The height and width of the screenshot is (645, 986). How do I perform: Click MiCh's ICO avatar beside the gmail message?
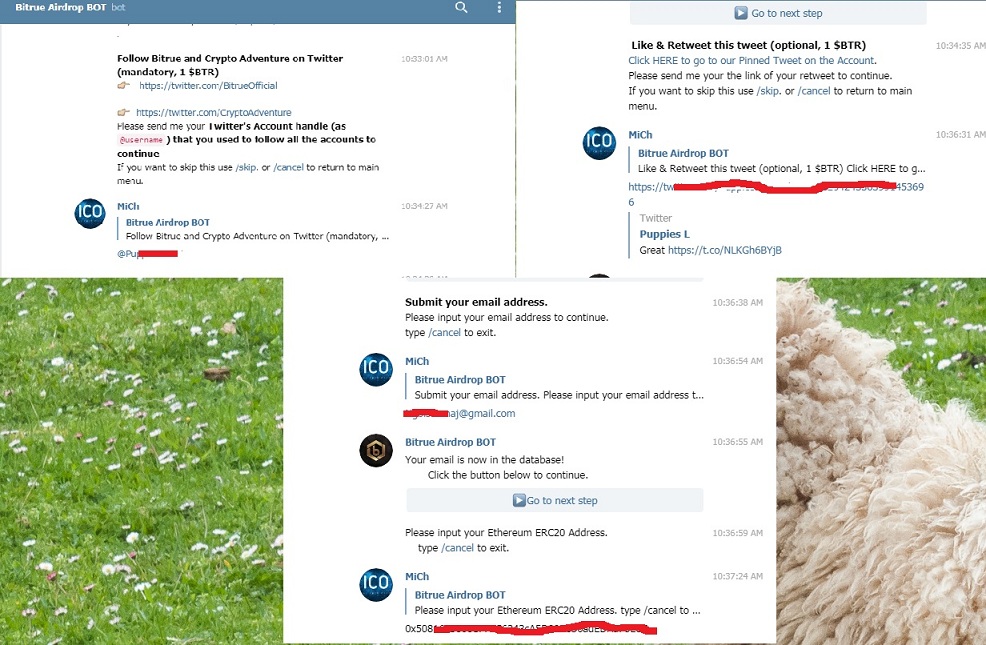coord(376,369)
